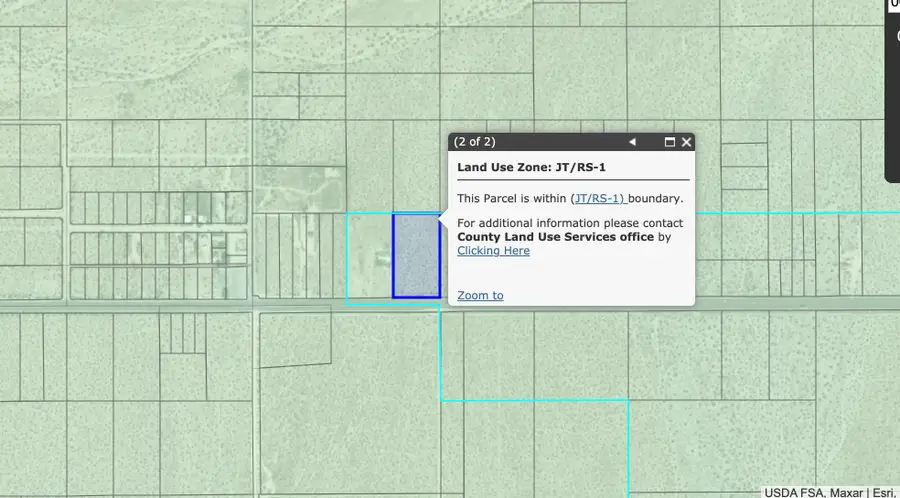Click the Maxar attribution text
This screenshot has height=498, width=900.
845,492
